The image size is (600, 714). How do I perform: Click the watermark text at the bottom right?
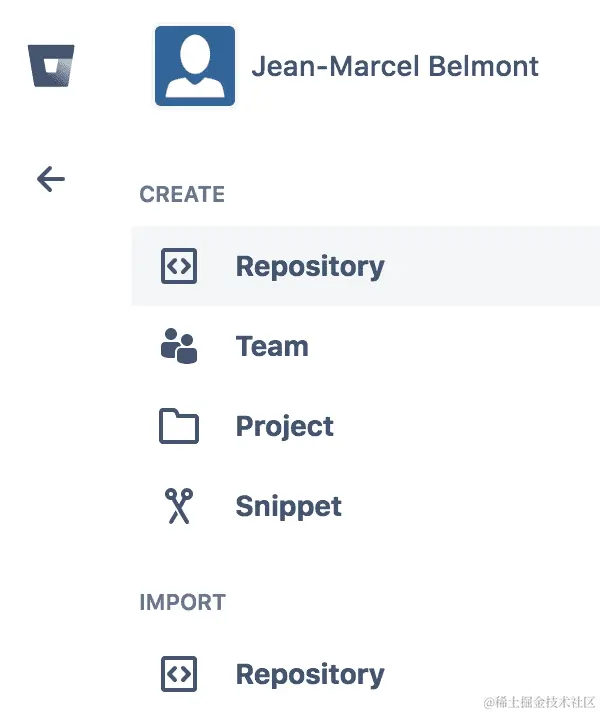(539, 702)
